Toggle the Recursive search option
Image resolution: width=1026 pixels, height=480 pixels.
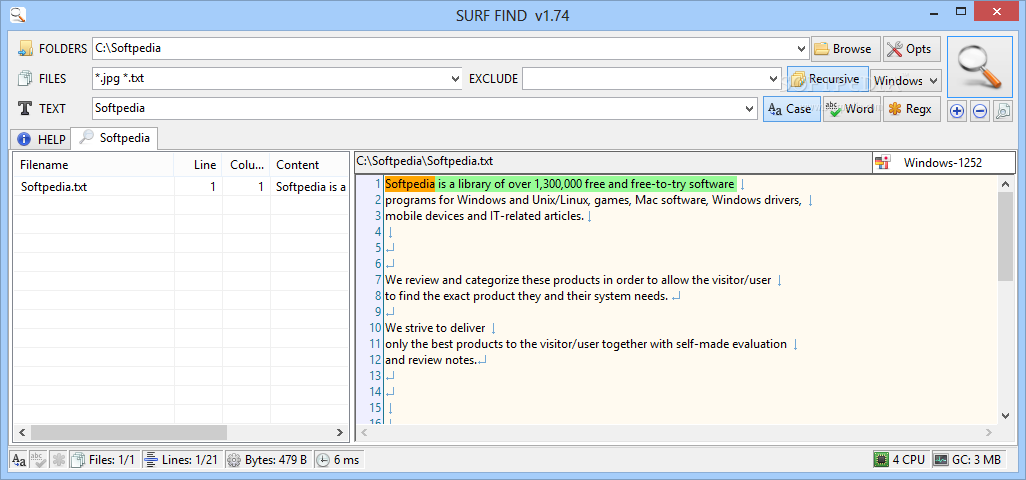click(827, 79)
